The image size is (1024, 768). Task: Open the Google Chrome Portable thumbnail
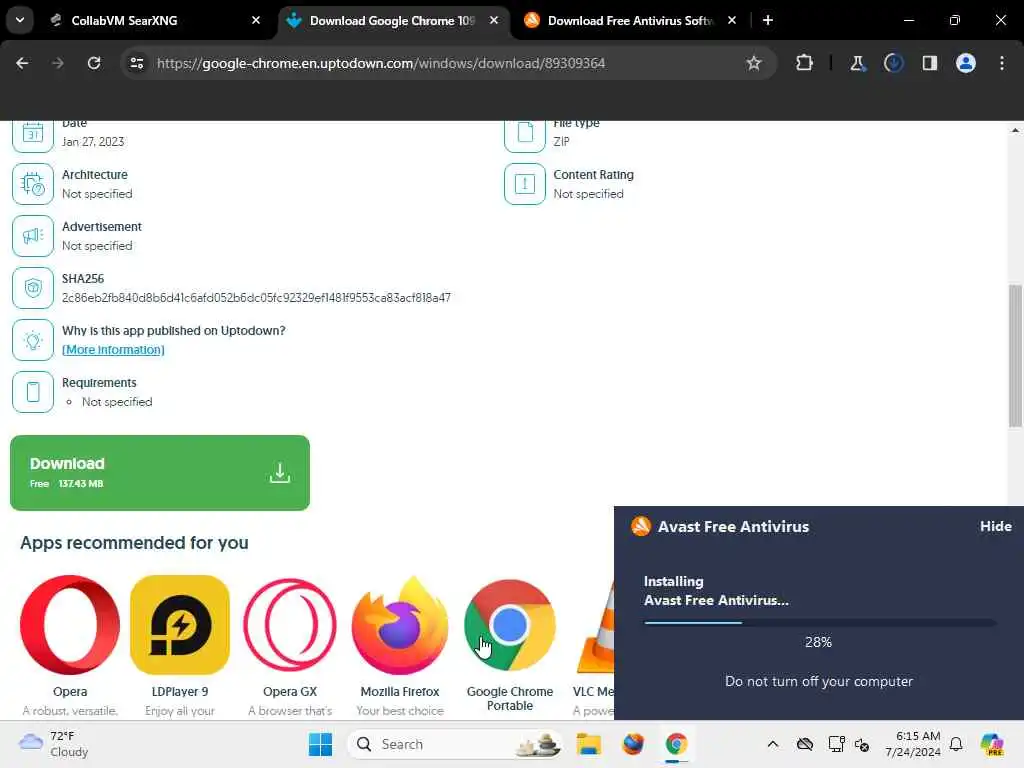click(x=510, y=625)
